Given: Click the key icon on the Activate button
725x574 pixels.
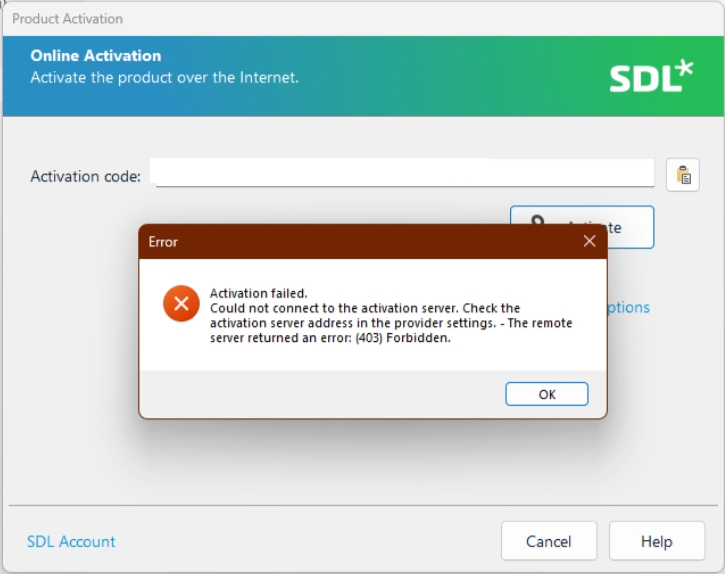Looking at the screenshot, I should click(538, 220).
